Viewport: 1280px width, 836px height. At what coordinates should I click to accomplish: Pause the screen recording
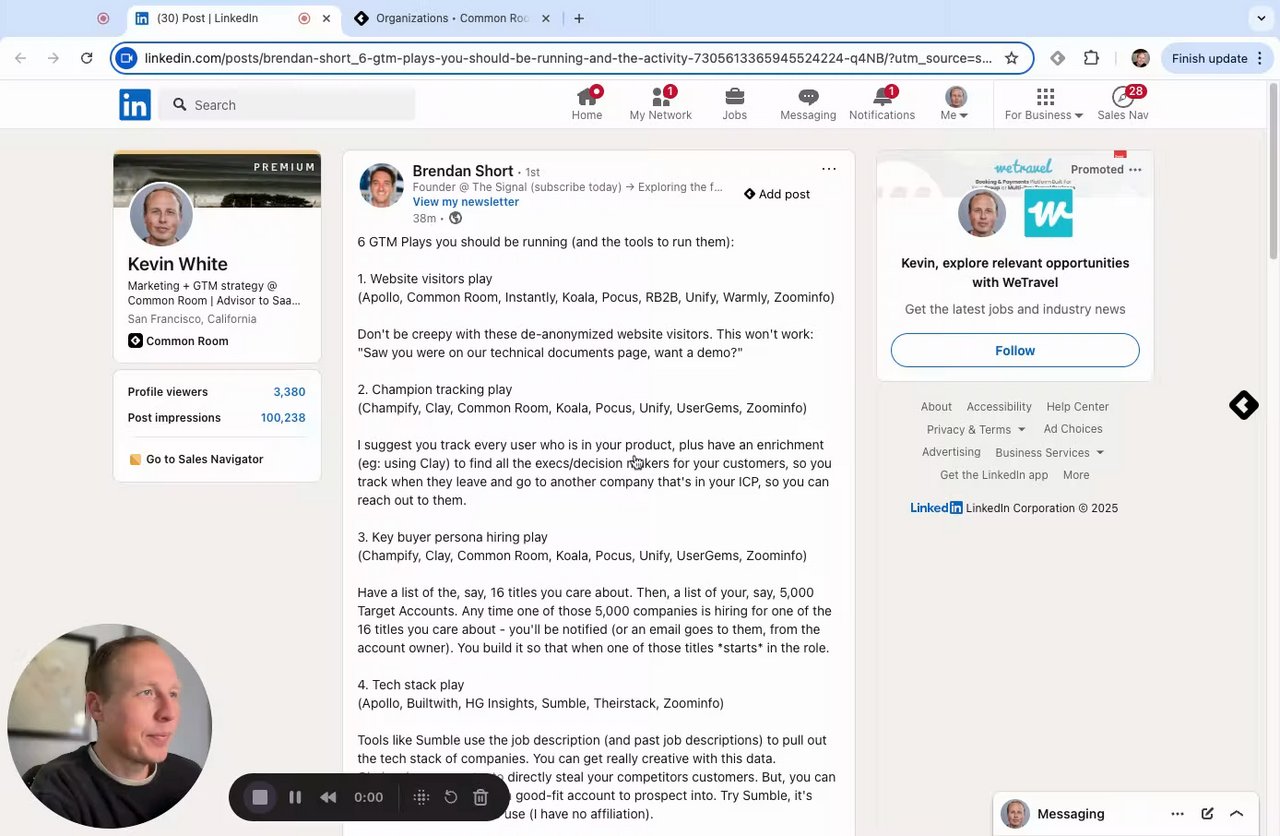pyautogui.click(x=295, y=797)
